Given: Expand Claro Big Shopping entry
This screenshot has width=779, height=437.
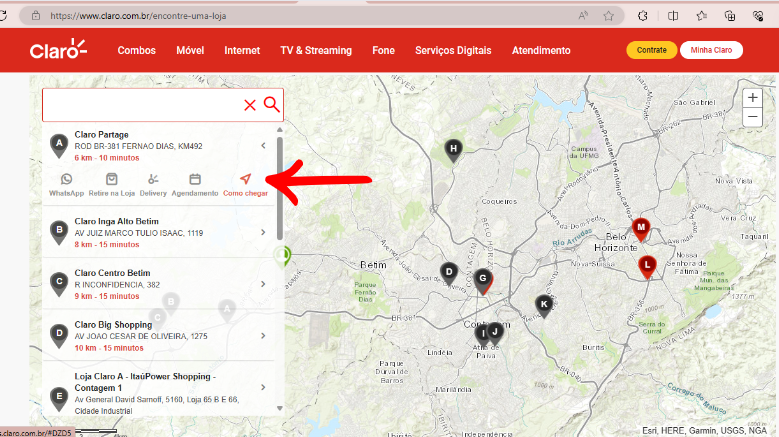Looking at the screenshot, I should [263, 336].
